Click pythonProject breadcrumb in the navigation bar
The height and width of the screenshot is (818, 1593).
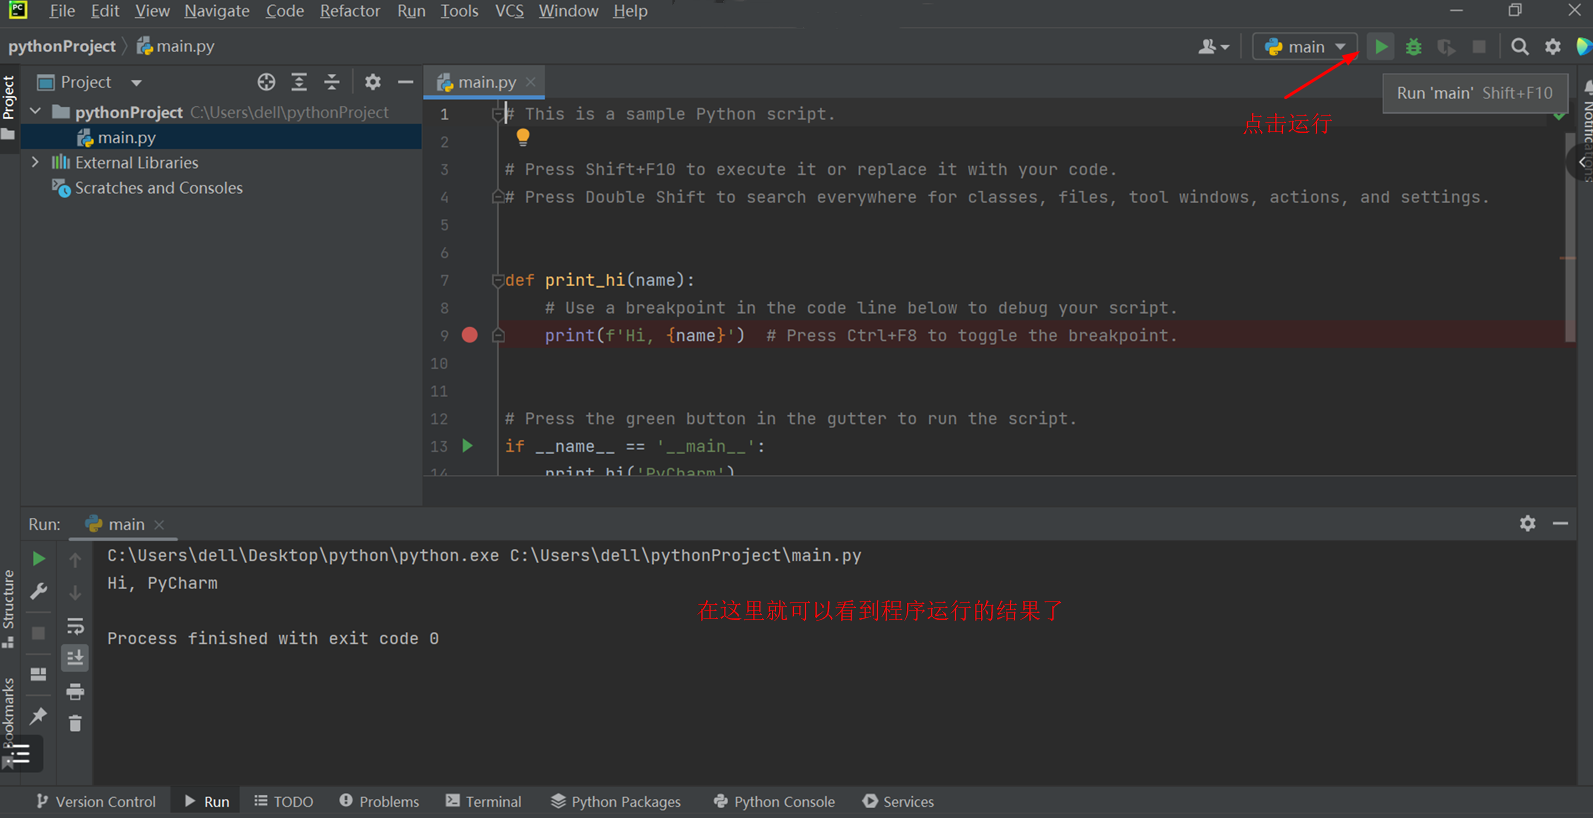click(x=62, y=46)
